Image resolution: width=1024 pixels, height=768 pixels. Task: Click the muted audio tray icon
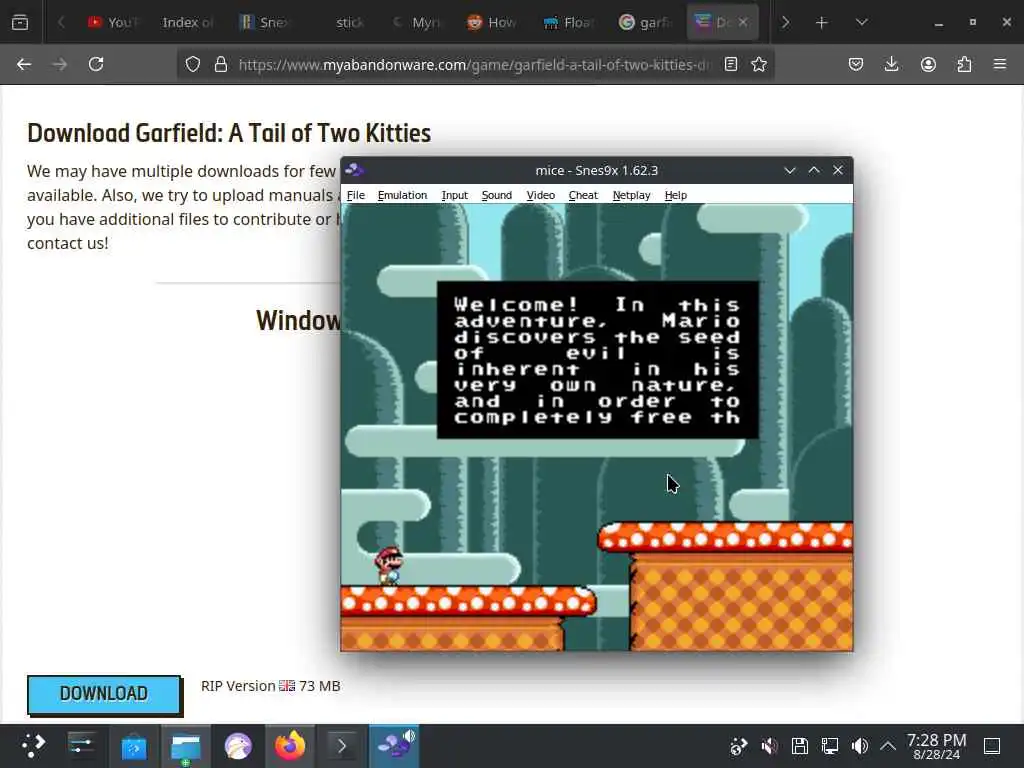coord(769,746)
